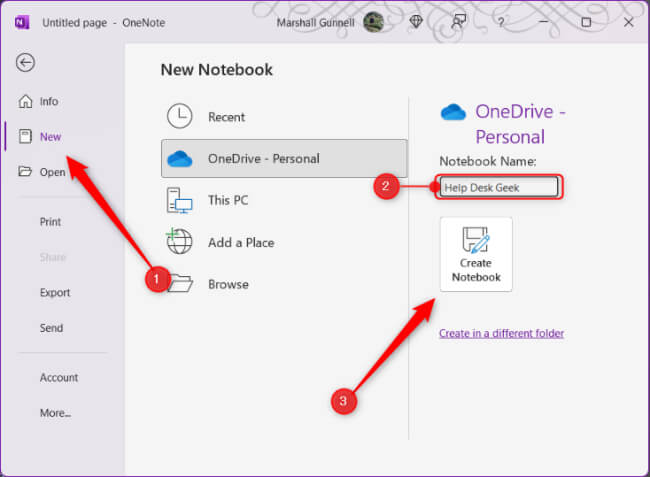Select New in the sidebar menu
650x477 pixels.
coord(50,137)
